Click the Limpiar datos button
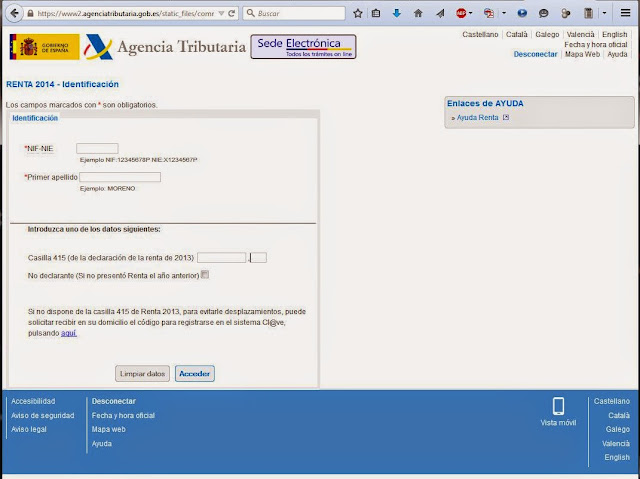The width and height of the screenshot is (640, 479). [142, 374]
